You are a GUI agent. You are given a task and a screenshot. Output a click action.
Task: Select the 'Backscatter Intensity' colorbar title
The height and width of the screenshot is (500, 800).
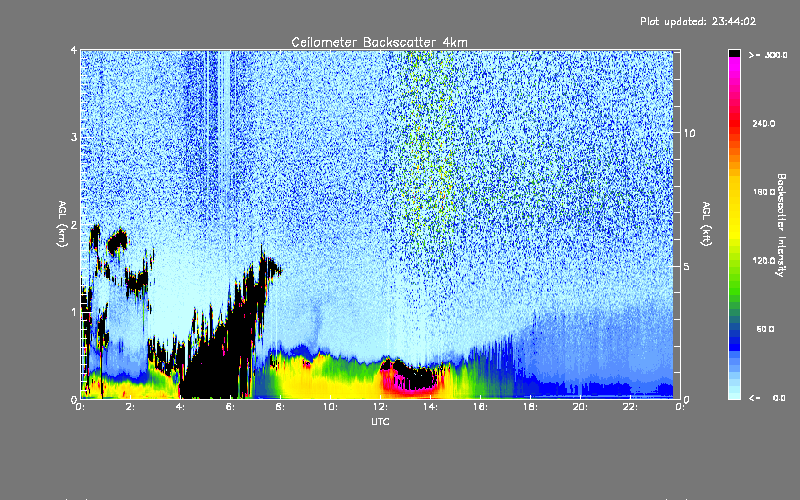[781, 225]
